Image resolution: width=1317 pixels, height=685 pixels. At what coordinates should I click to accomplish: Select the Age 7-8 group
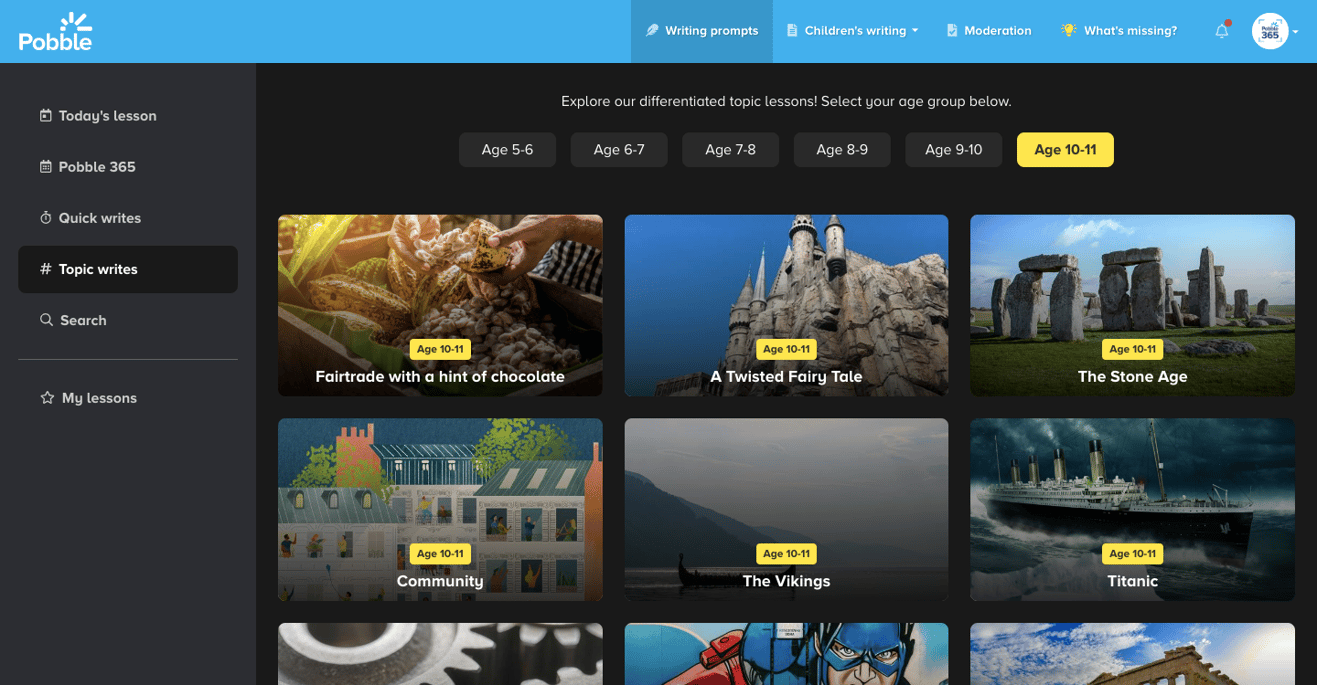(730, 150)
